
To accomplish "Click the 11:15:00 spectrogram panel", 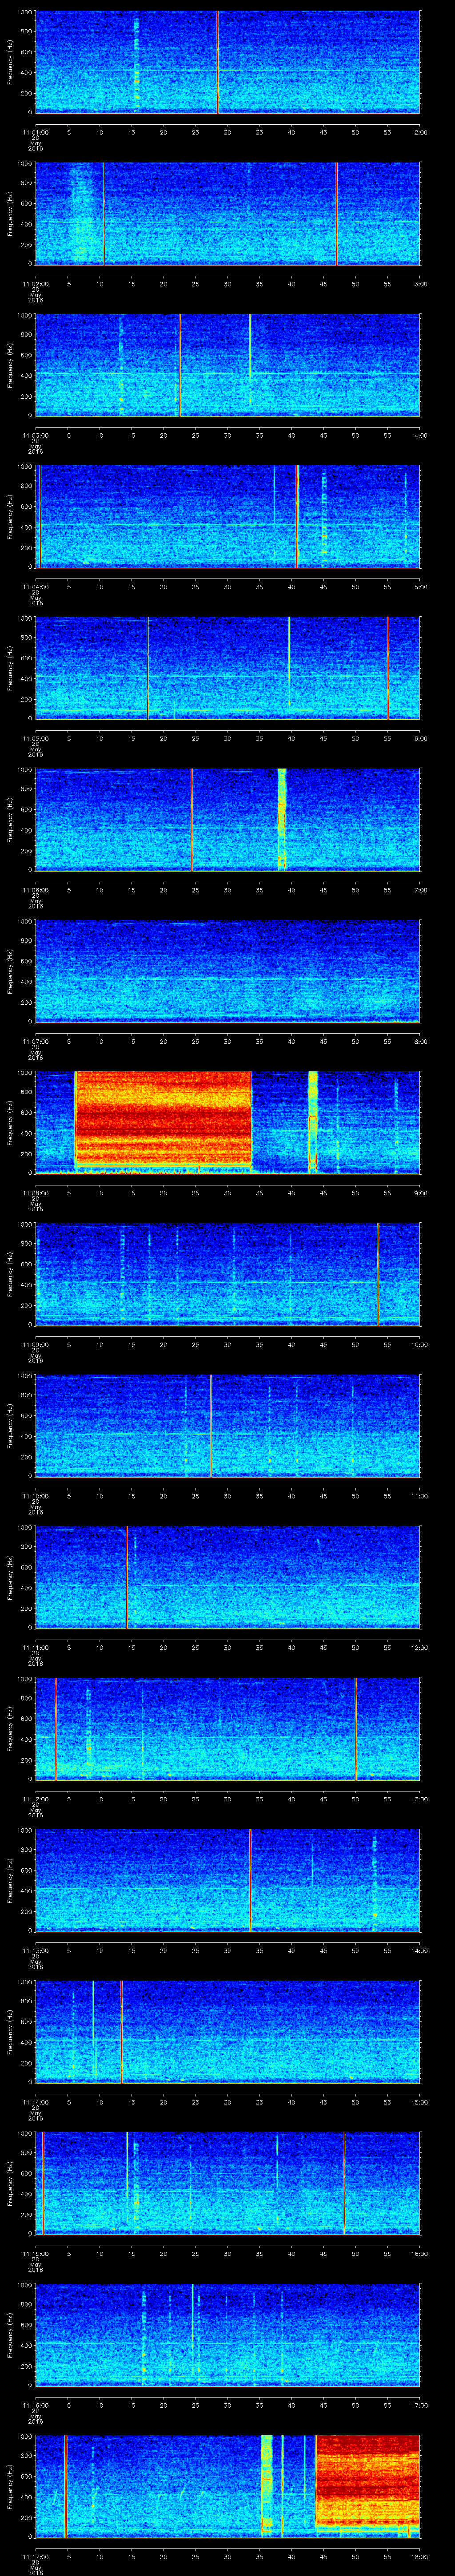I will tap(228, 2183).
